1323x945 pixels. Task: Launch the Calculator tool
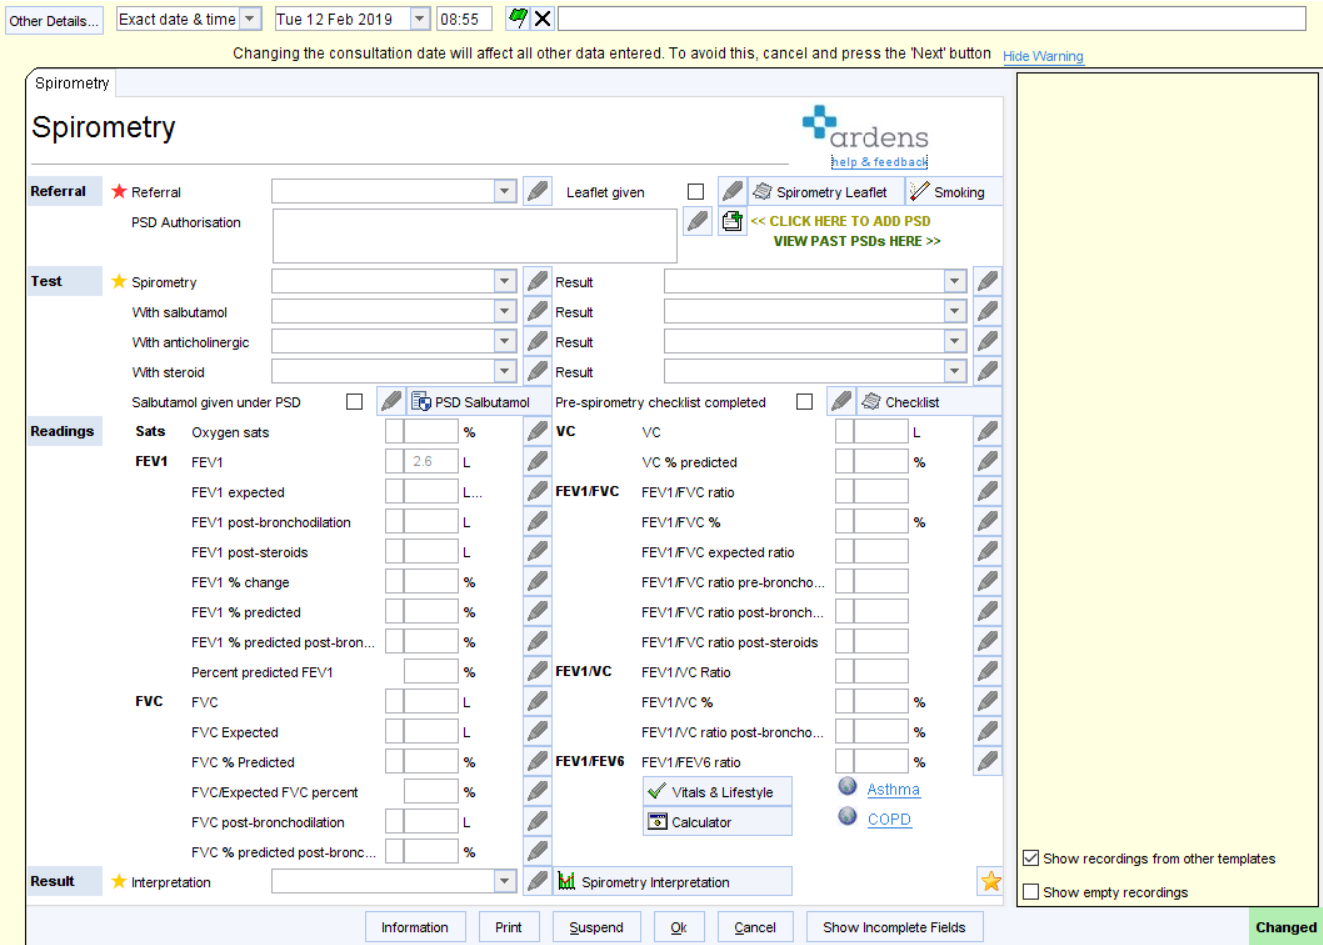point(716,821)
